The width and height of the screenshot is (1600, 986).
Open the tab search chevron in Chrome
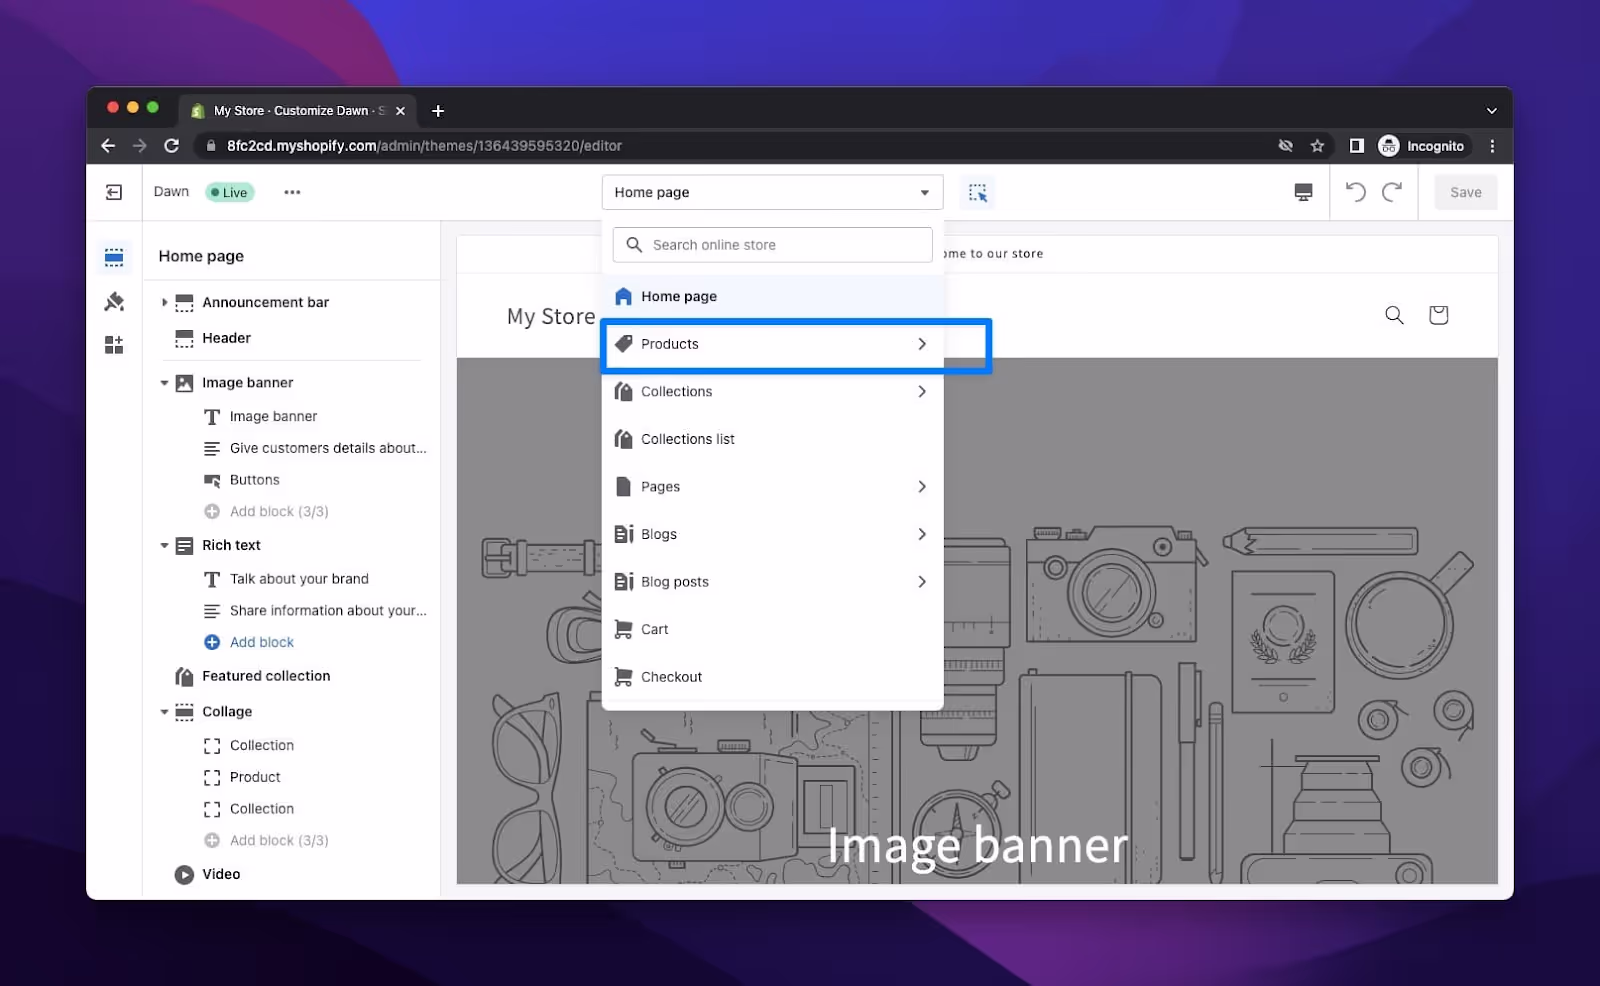(x=1491, y=111)
